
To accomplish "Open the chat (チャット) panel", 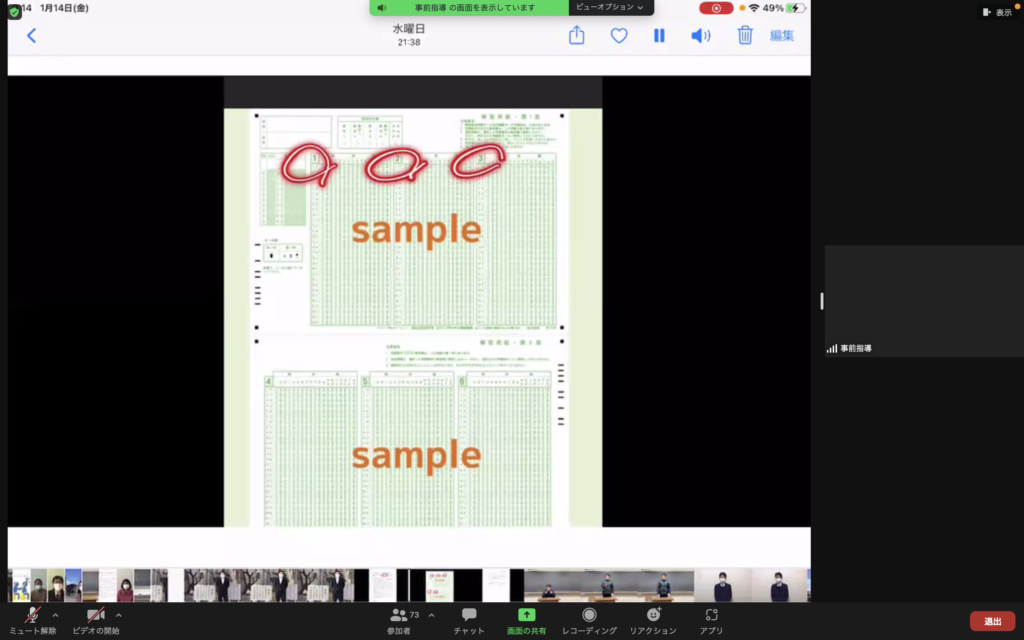I will point(469,616).
